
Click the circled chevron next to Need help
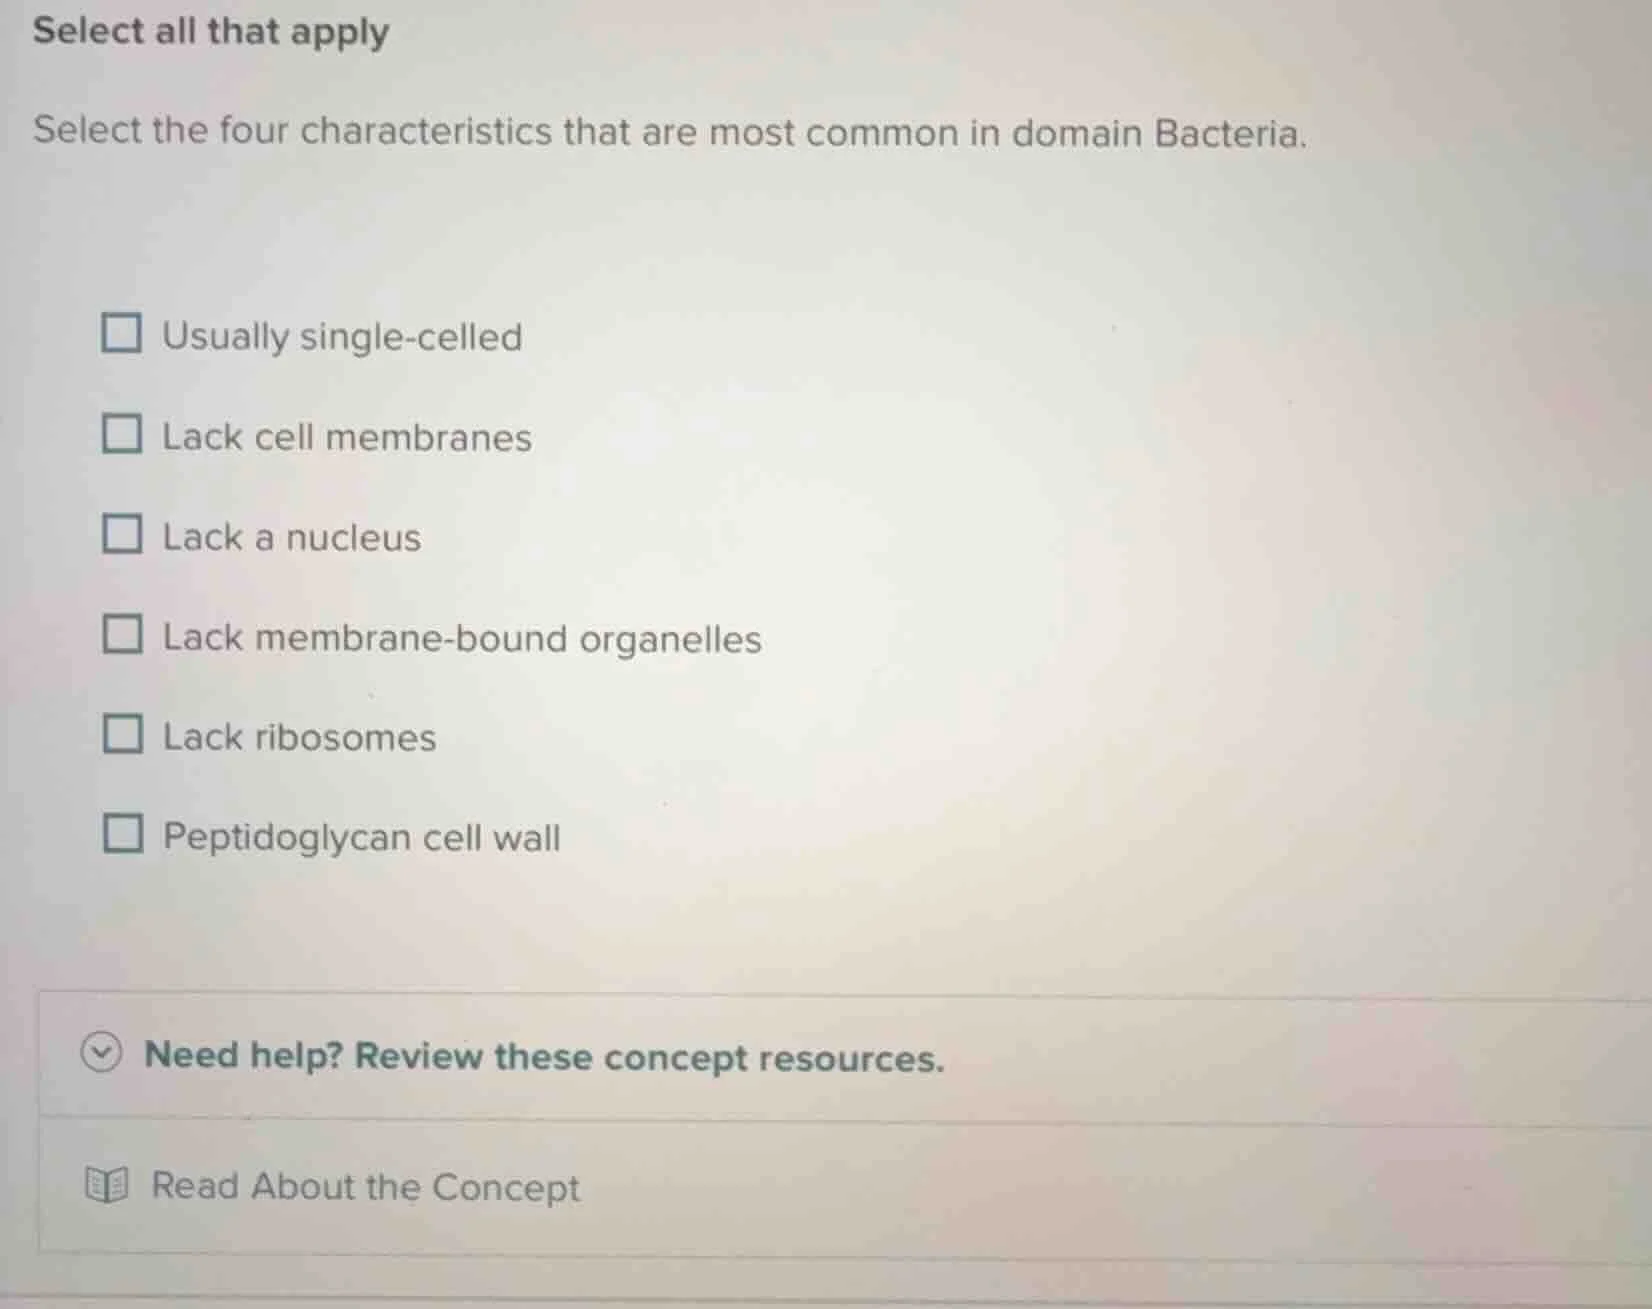103,1057
